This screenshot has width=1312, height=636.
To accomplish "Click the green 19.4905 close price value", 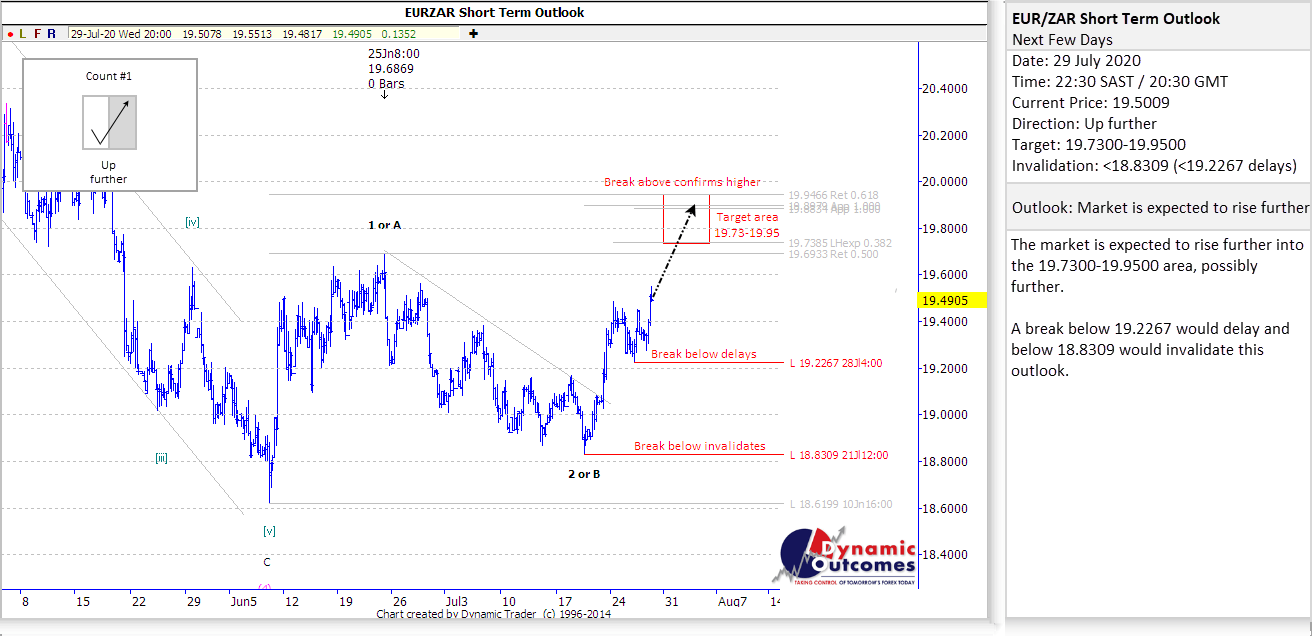I will [x=354, y=34].
